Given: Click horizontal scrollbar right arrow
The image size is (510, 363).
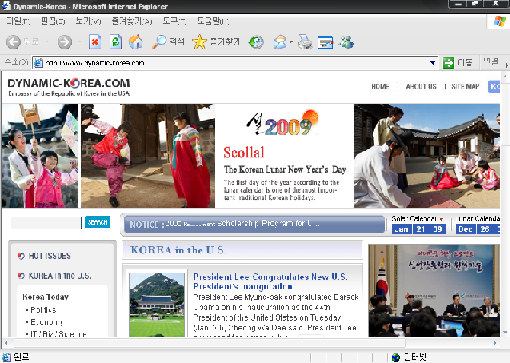Looking at the screenshot, I should pyautogui.click(x=495, y=343).
